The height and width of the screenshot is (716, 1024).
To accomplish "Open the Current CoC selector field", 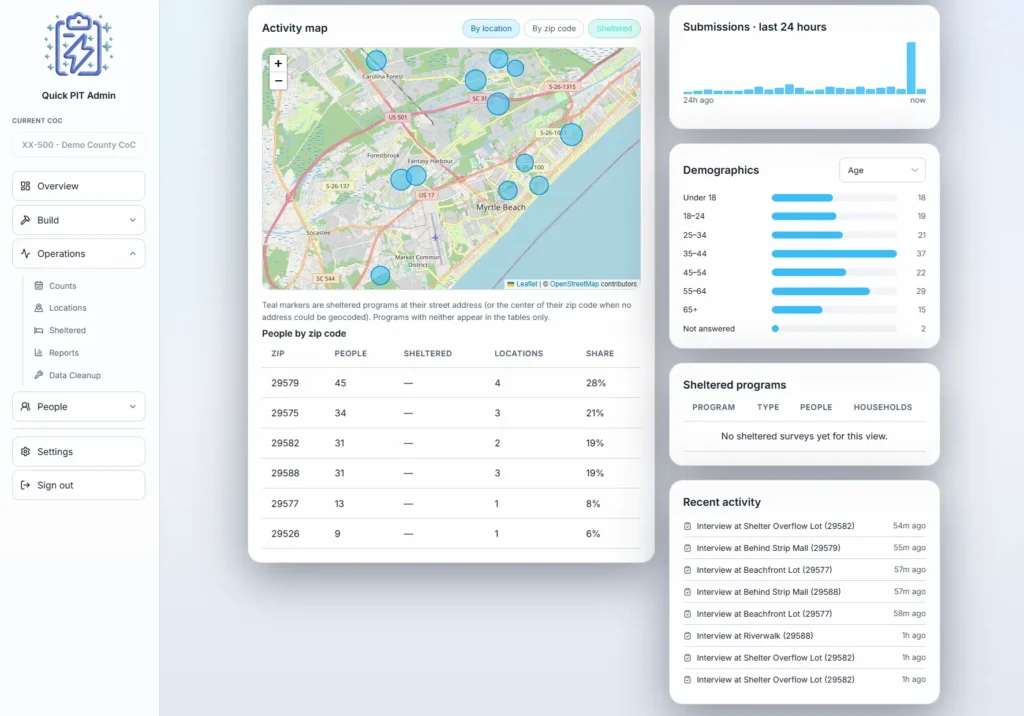I will point(78,145).
